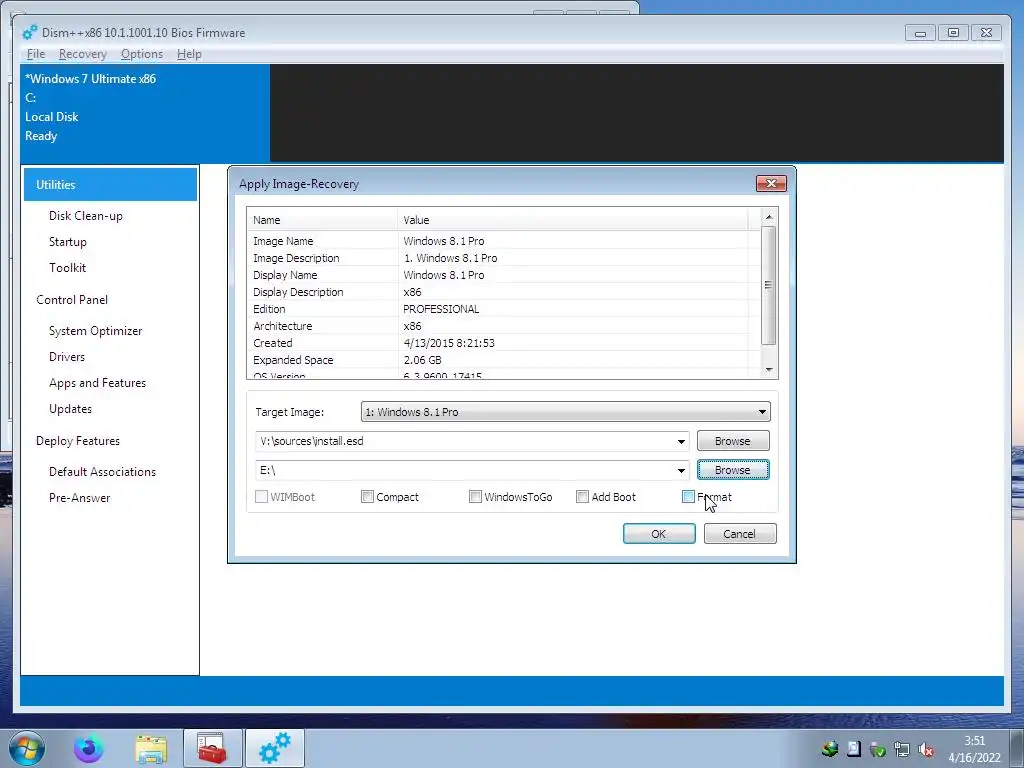Select the Windows 7 Ultimate x86 image tile
This screenshot has height=768, width=1024.
click(x=145, y=112)
